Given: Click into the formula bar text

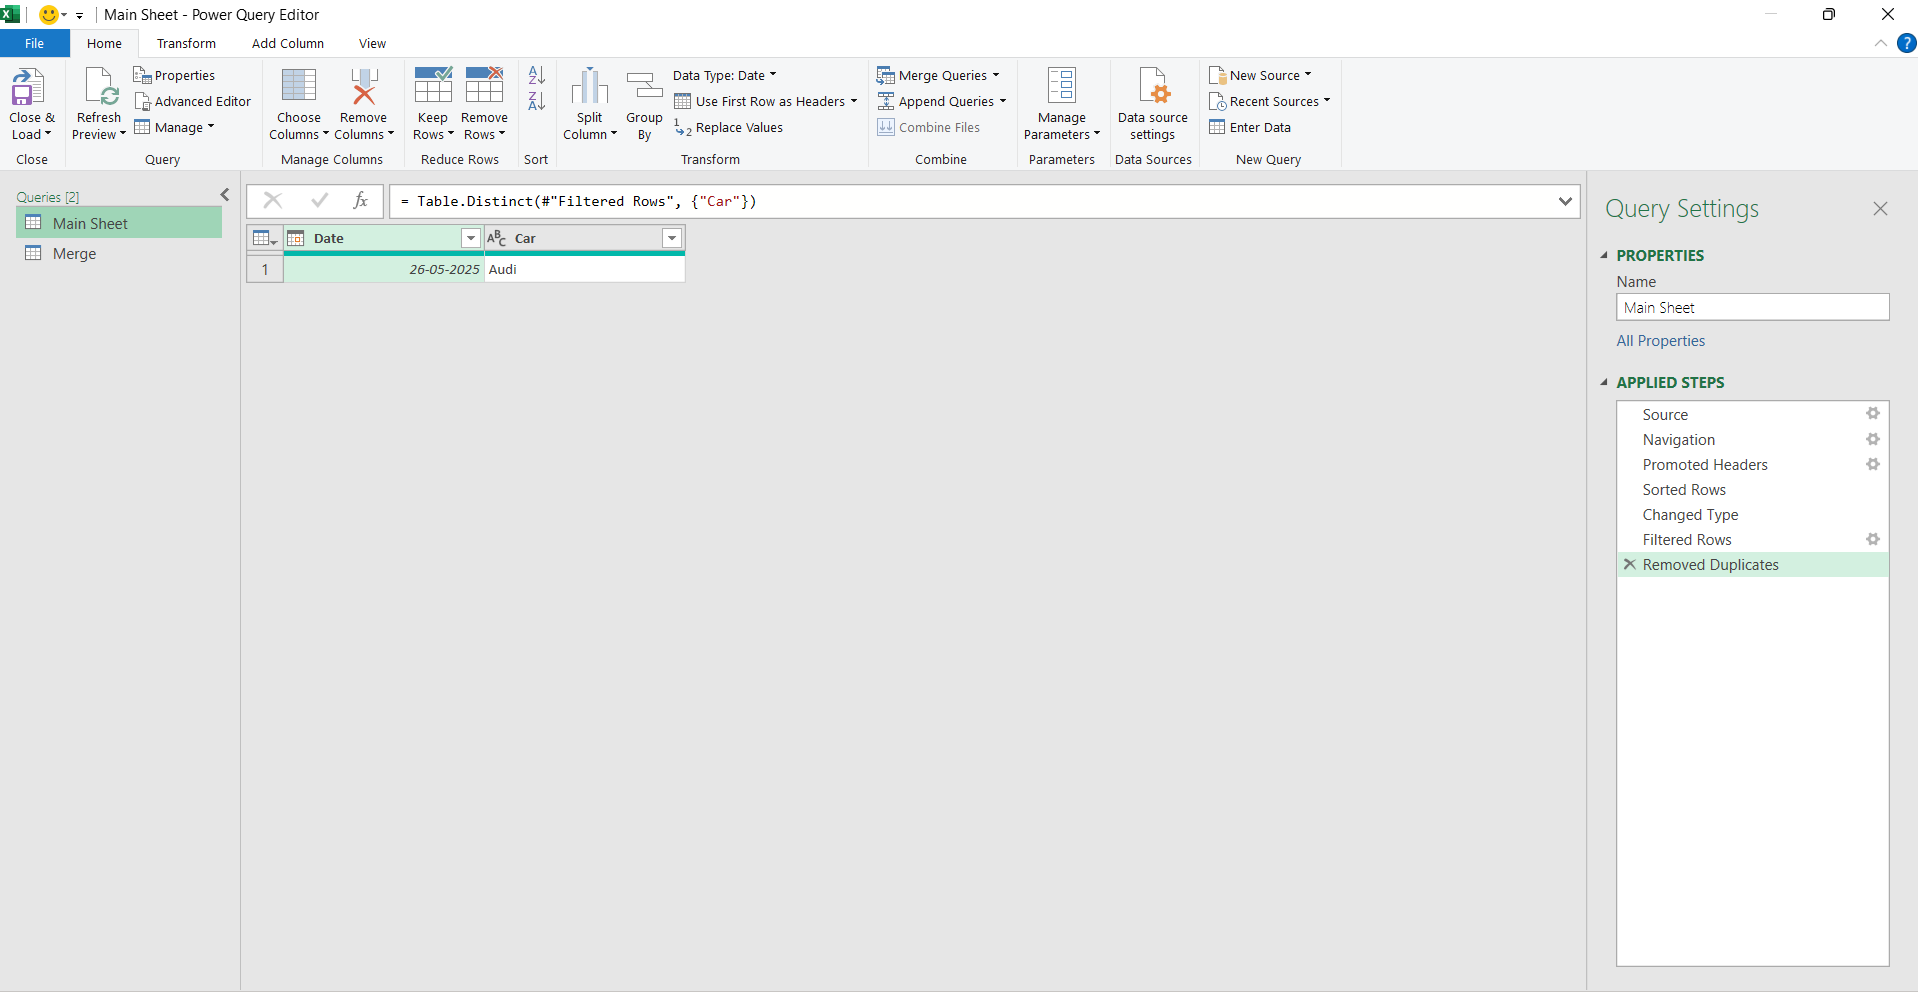Looking at the screenshot, I should 578,201.
